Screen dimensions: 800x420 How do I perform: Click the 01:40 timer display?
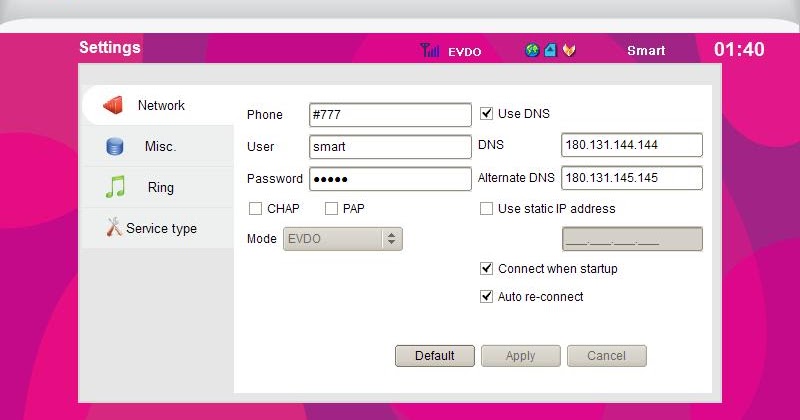[x=739, y=50]
